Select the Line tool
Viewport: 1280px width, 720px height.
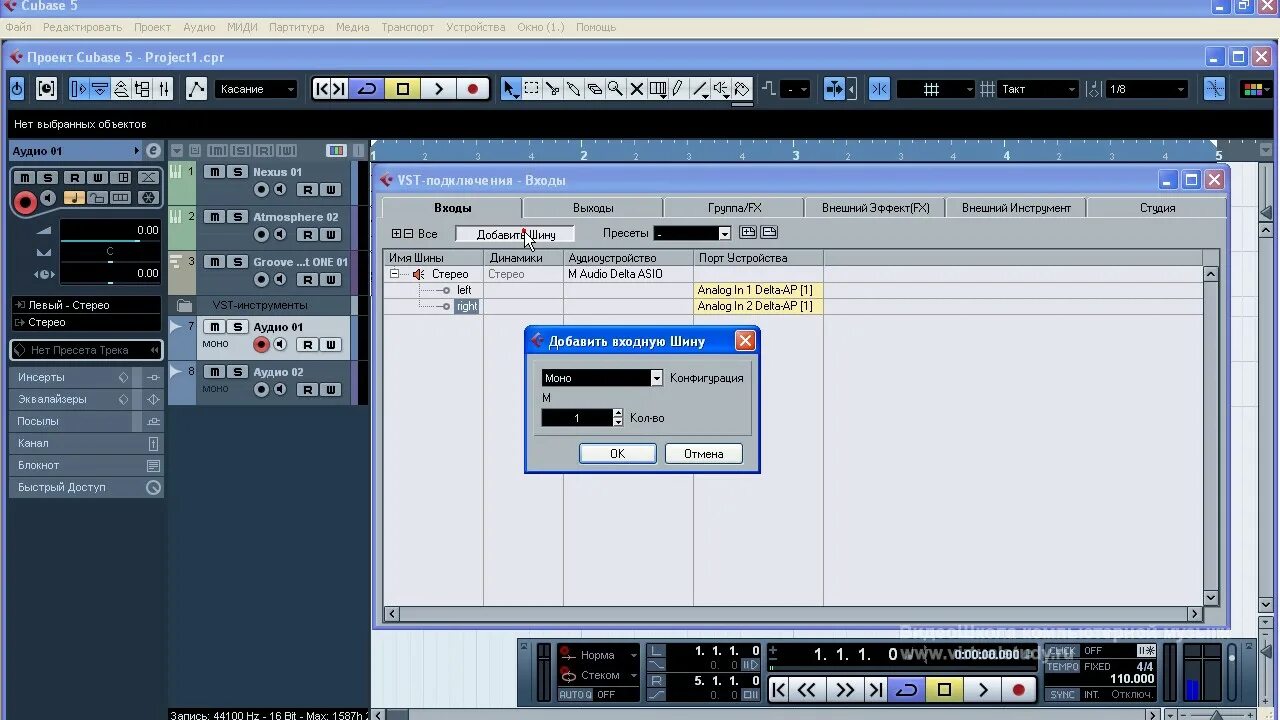point(700,89)
